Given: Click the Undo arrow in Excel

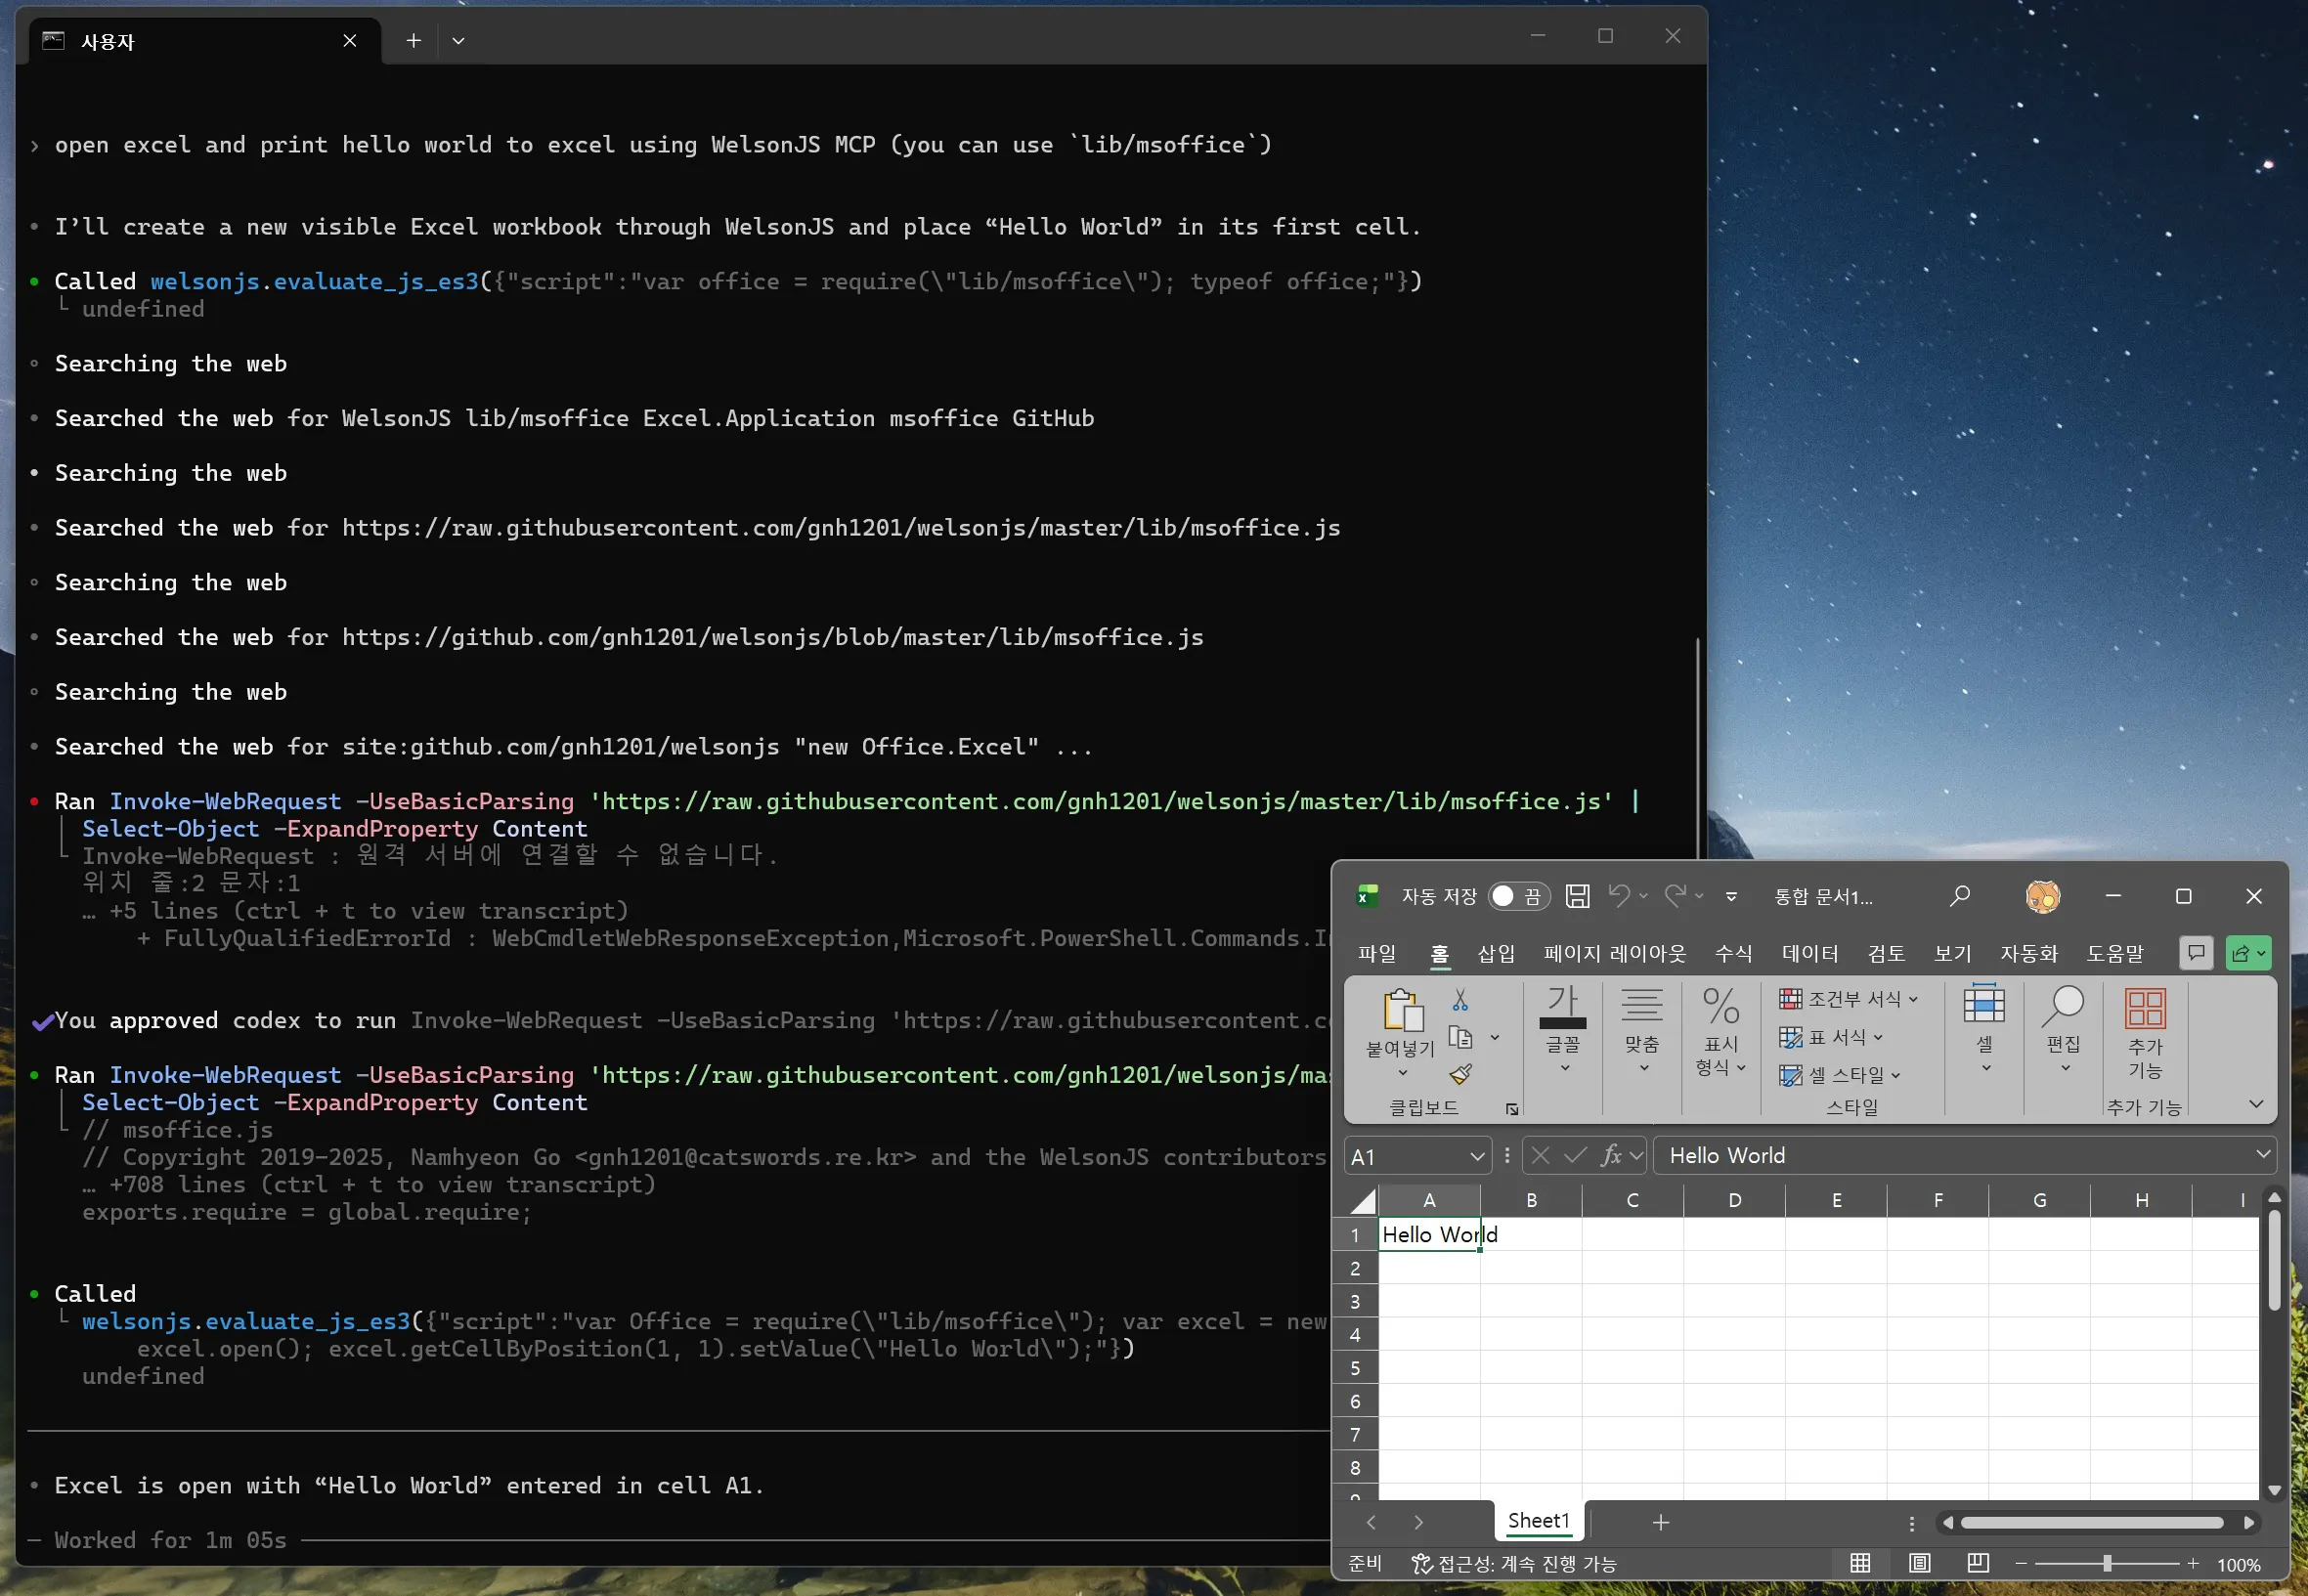Looking at the screenshot, I should click(1619, 896).
